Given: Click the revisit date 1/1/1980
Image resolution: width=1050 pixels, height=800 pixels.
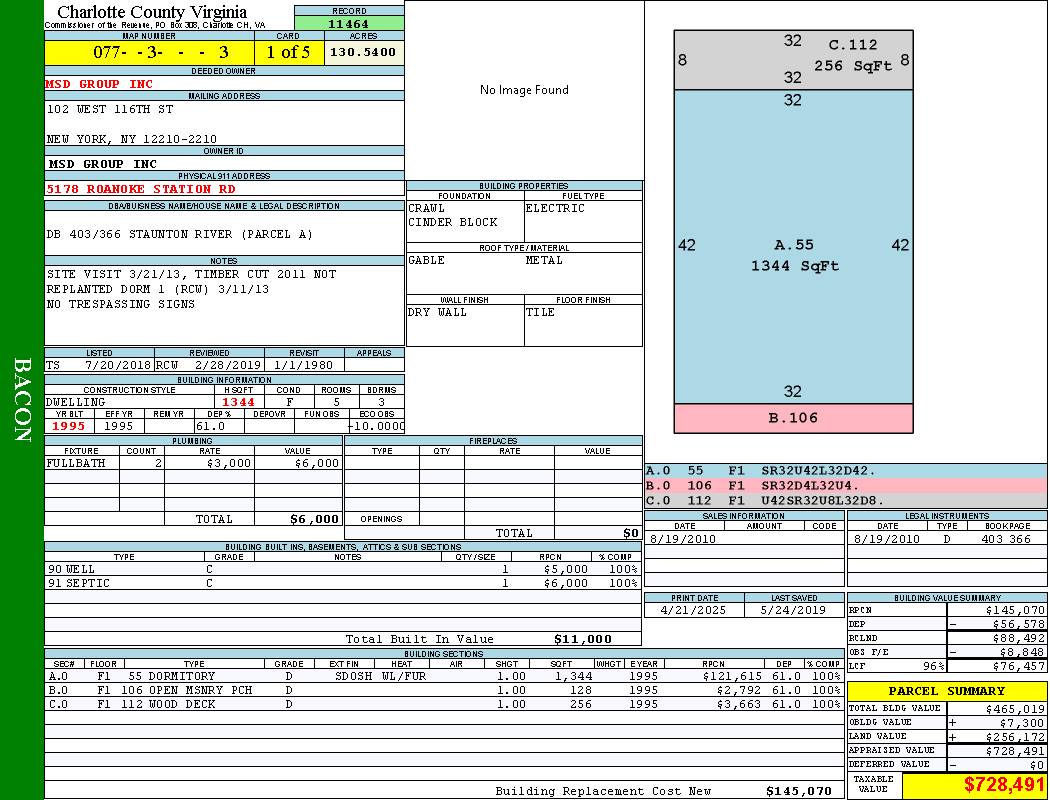Looking at the screenshot, I should tap(303, 366).
